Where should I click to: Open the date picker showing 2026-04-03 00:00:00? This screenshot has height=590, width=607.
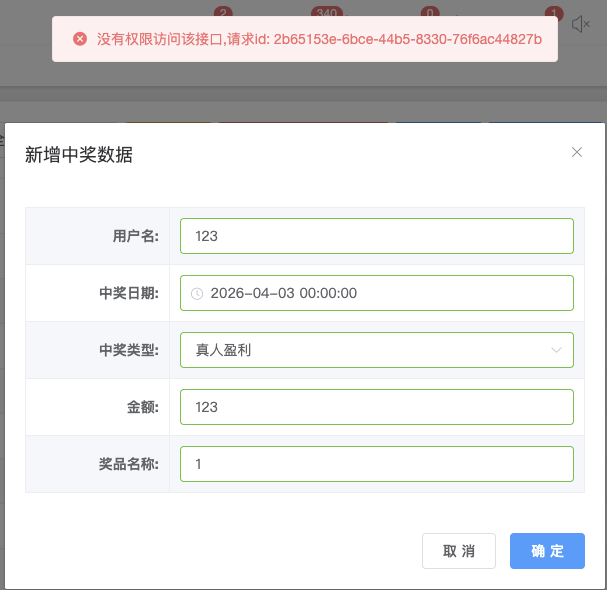(377, 293)
